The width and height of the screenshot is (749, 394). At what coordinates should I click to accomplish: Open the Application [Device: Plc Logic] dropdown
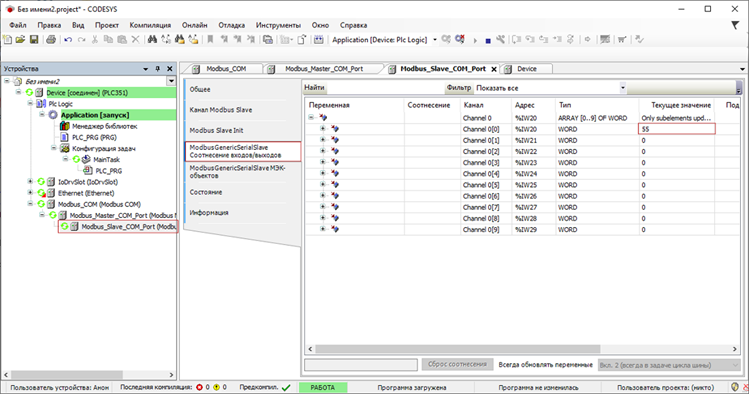[435, 40]
